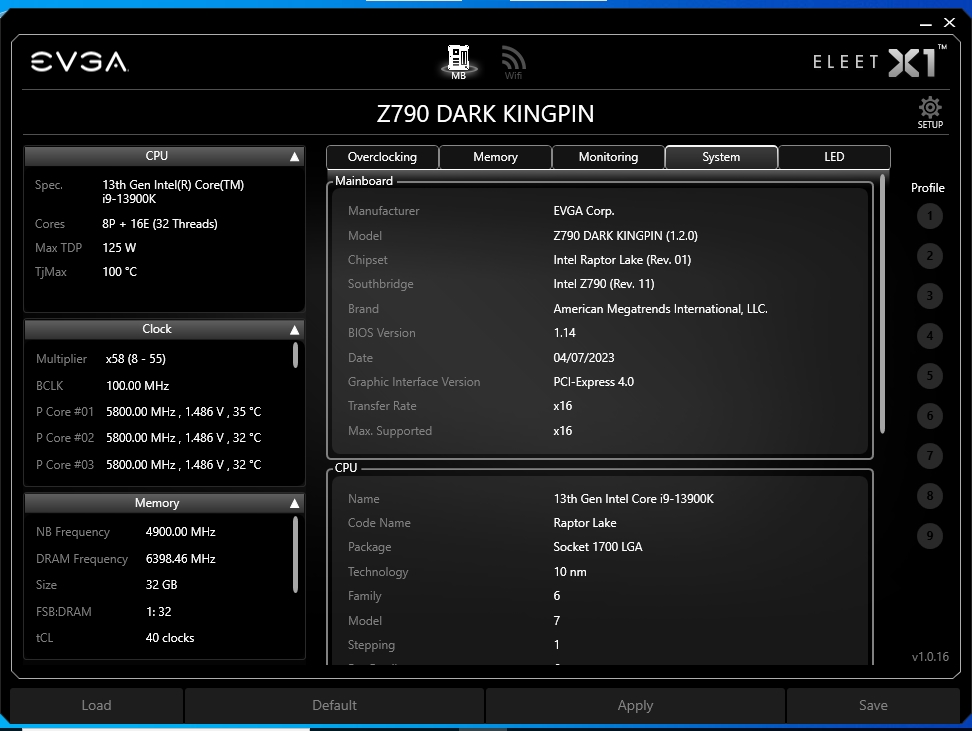972x731 pixels.
Task: Close the ELEET X1 window
Action: click(x=949, y=23)
